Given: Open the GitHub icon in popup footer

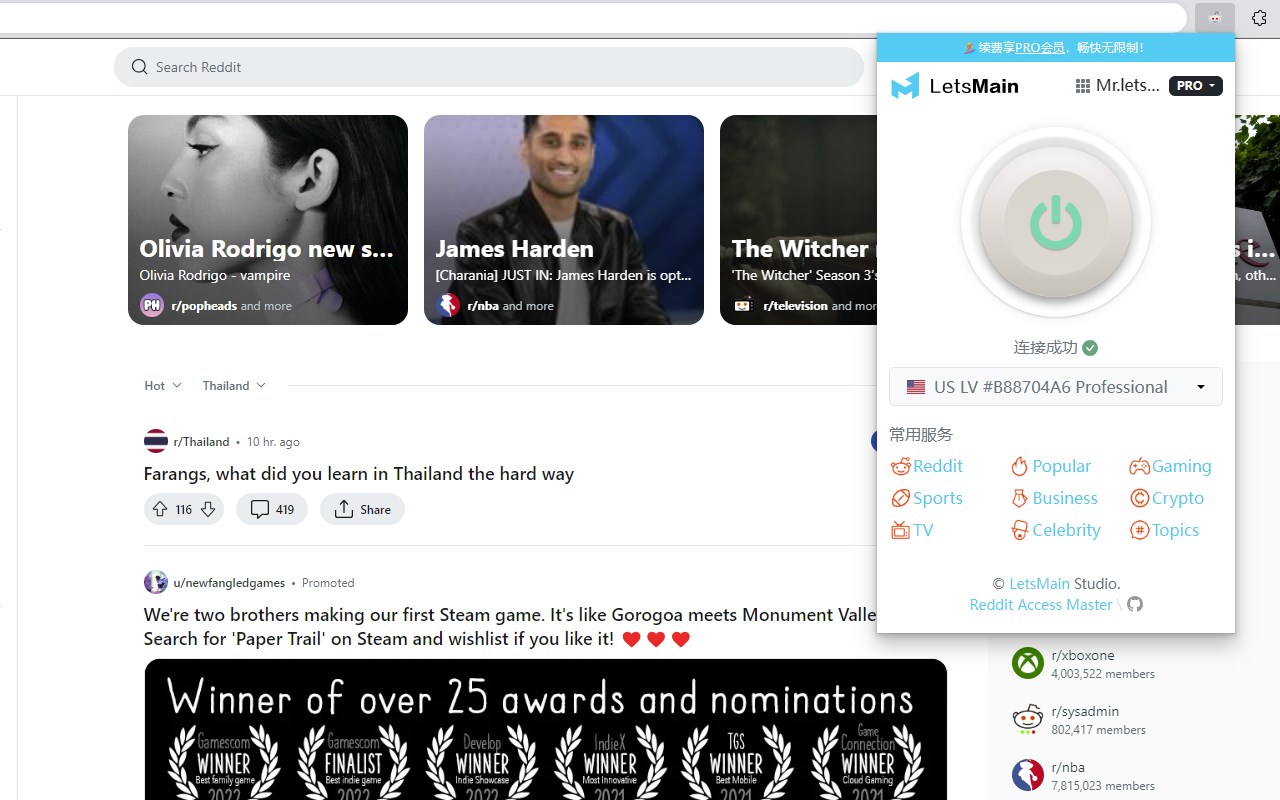Looking at the screenshot, I should 1134,604.
